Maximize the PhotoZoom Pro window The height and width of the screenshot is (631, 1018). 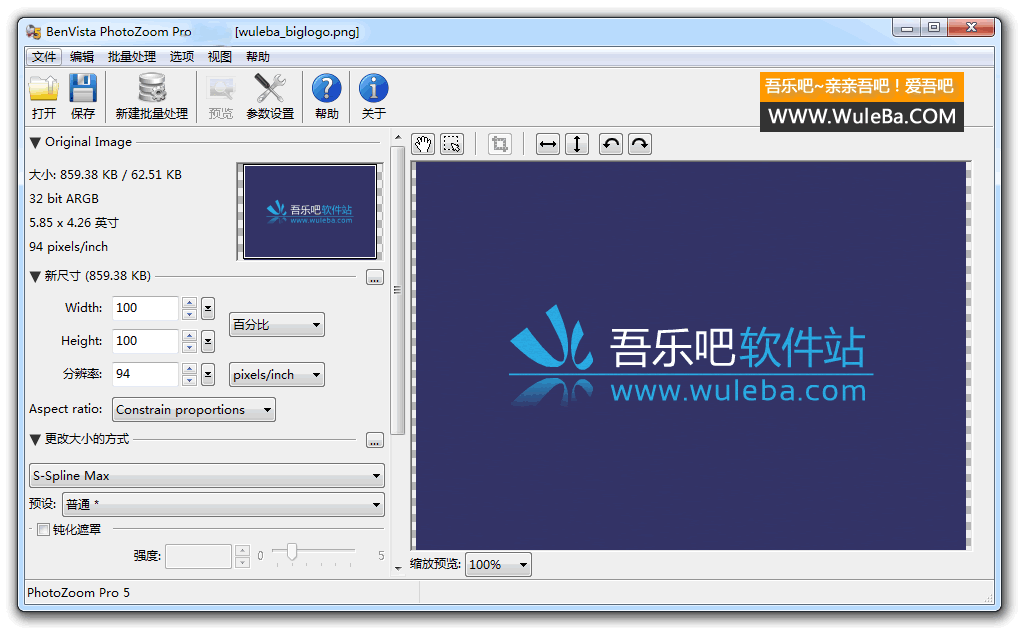pyautogui.click(x=934, y=28)
